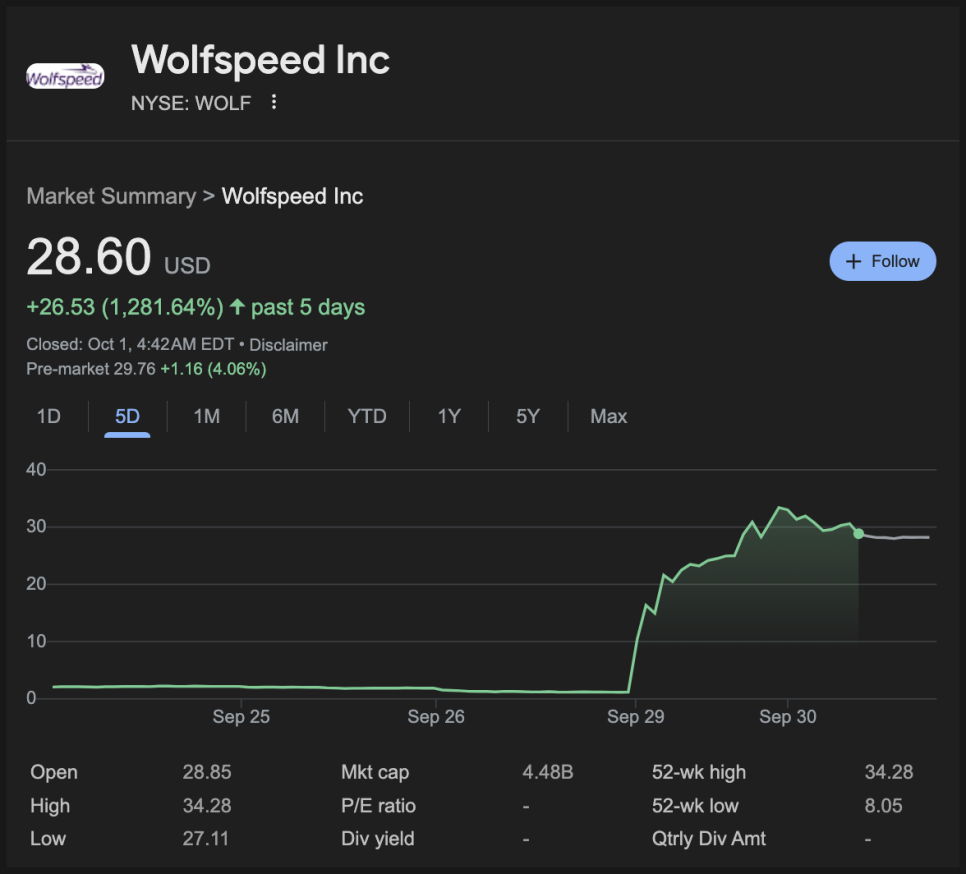Click the Sep 25 date on chart axis
This screenshot has height=874, width=966.
(241, 717)
